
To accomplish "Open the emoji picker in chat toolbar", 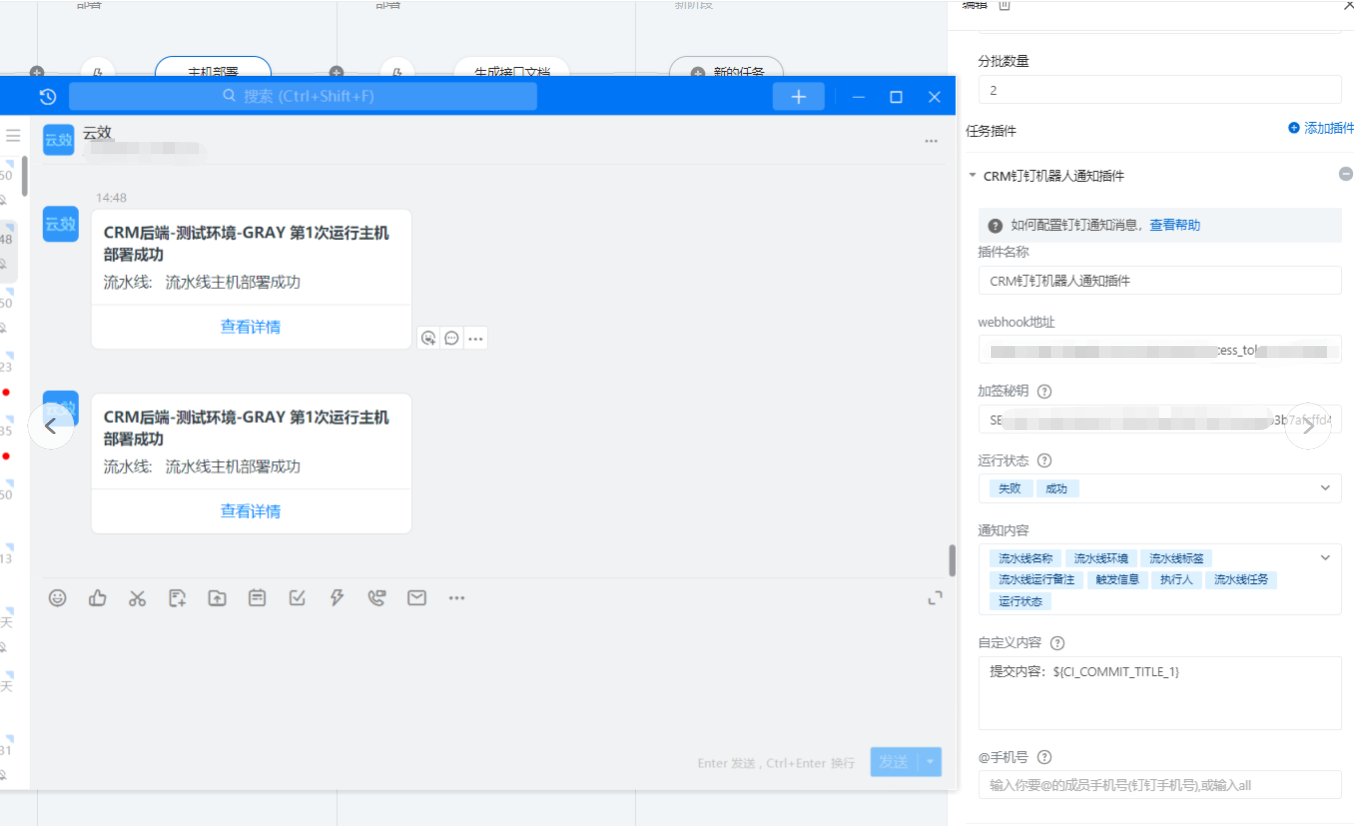I will (58, 598).
